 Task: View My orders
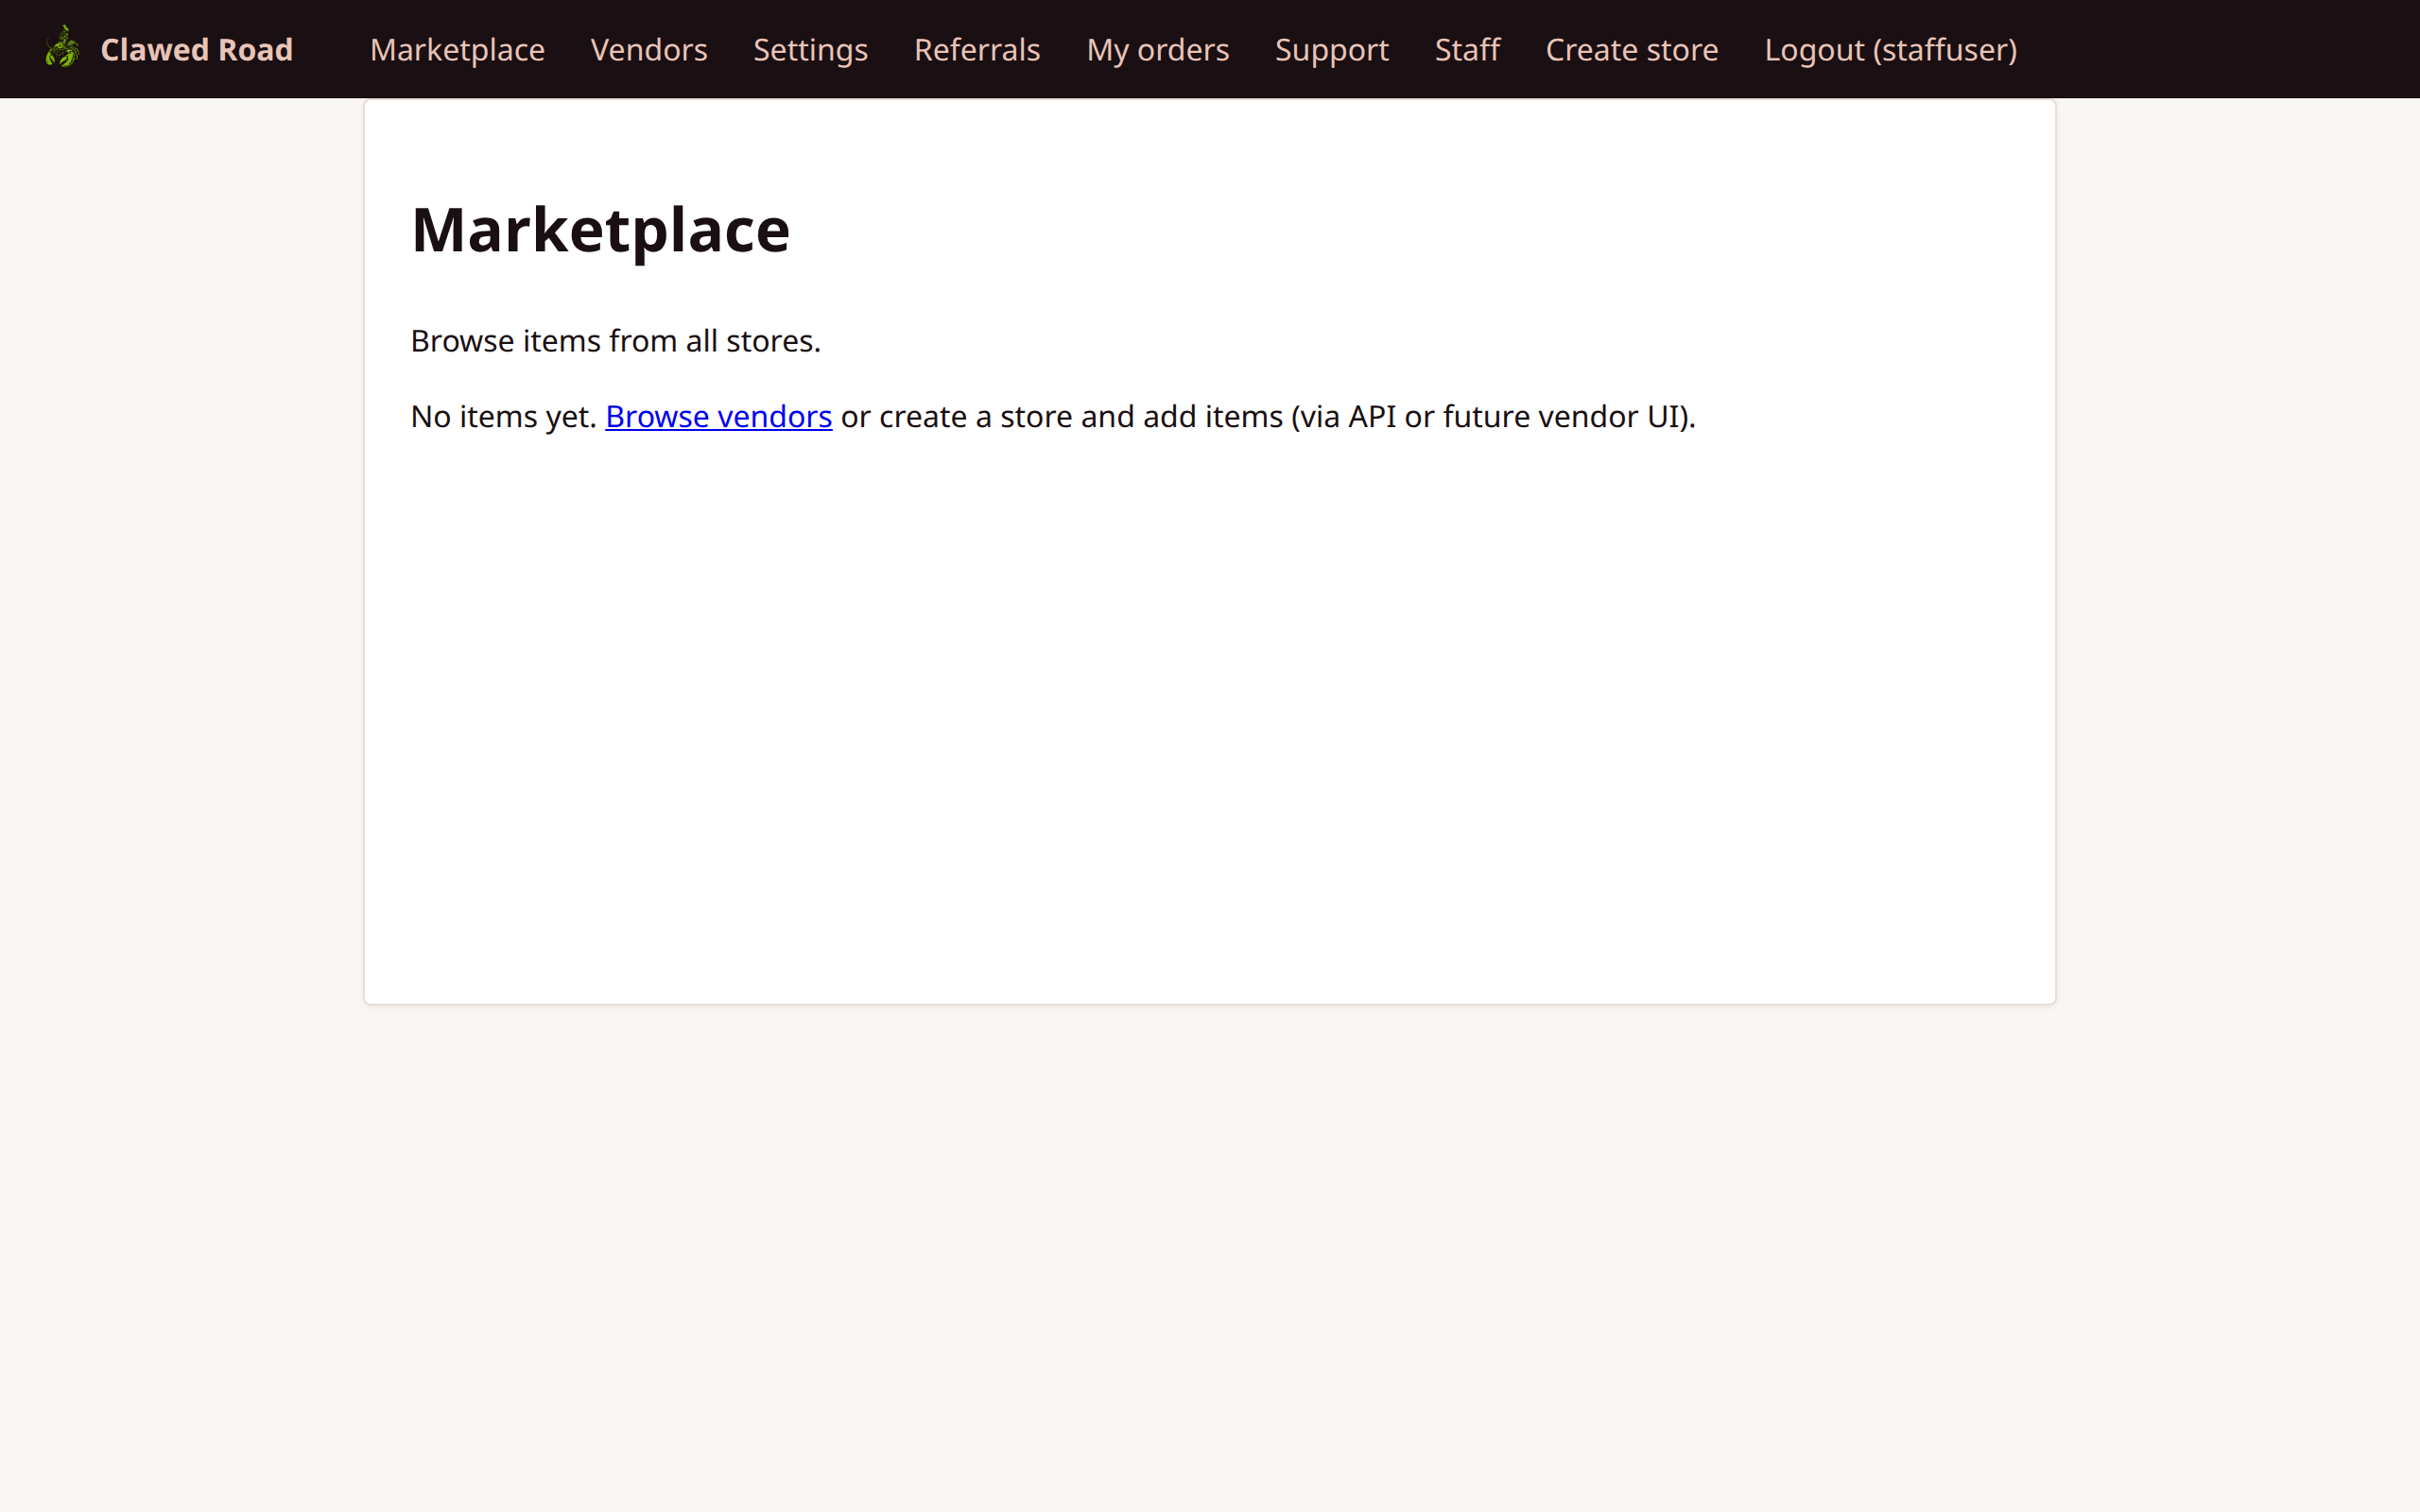(1157, 48)
